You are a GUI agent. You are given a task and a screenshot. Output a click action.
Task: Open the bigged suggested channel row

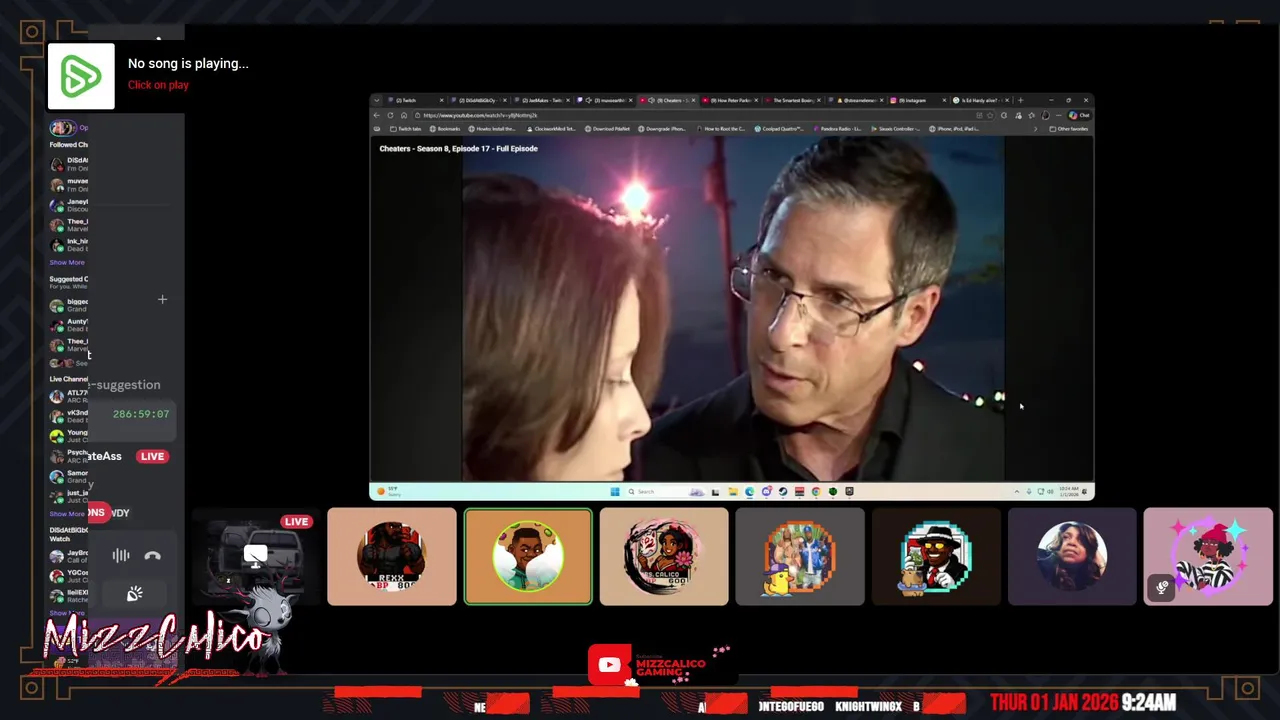pyautogui.click(x=69, y=305)
